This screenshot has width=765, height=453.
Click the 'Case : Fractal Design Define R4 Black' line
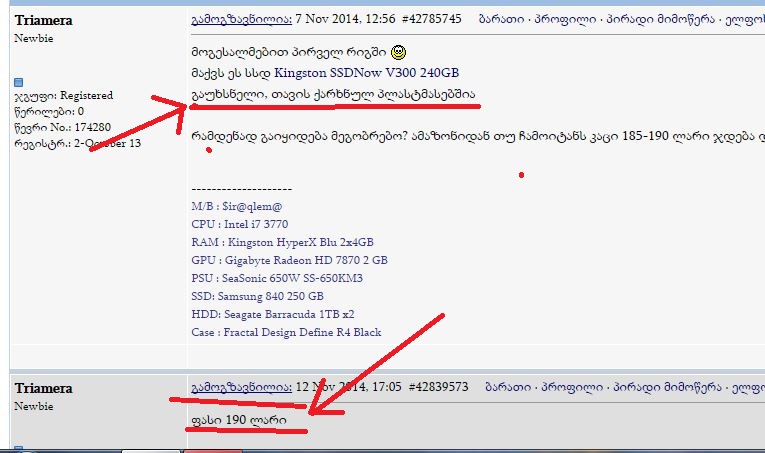[286, 333]
